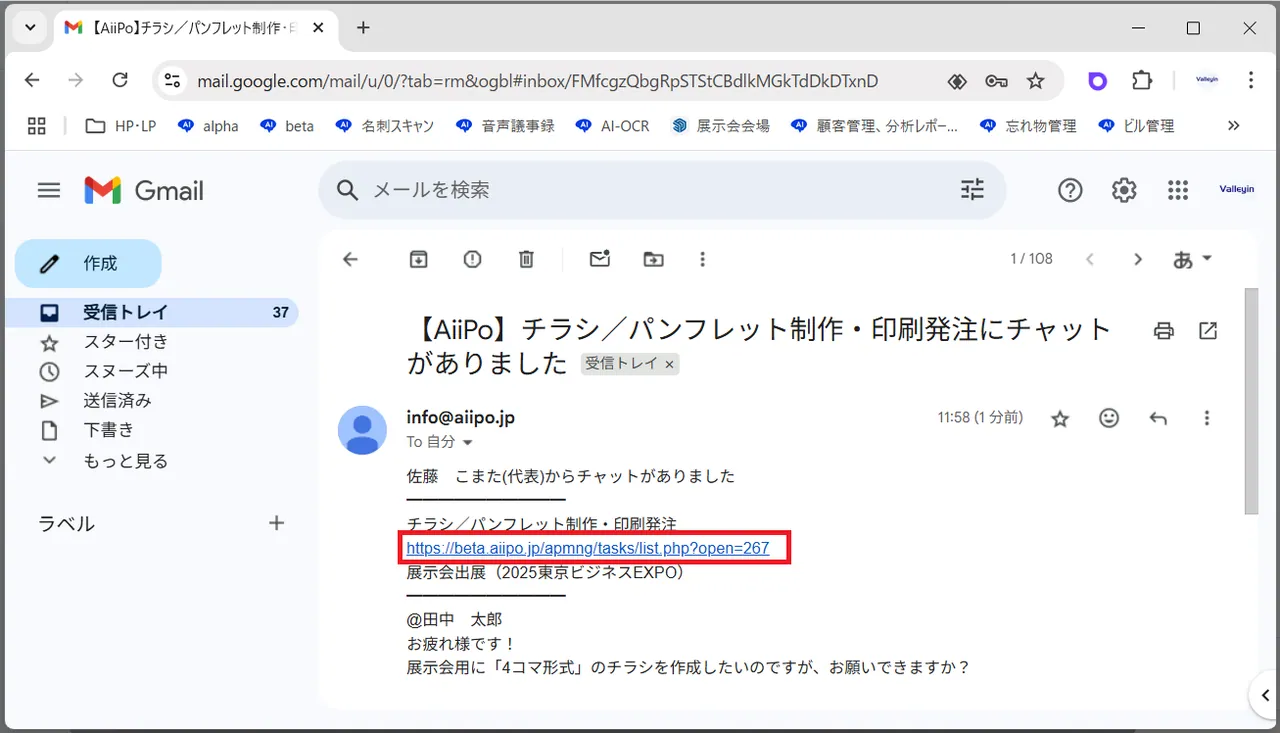Open the Google apps grid
Image resolution: width=1280 pixels, height=733 pixels.
point(1178,190)
